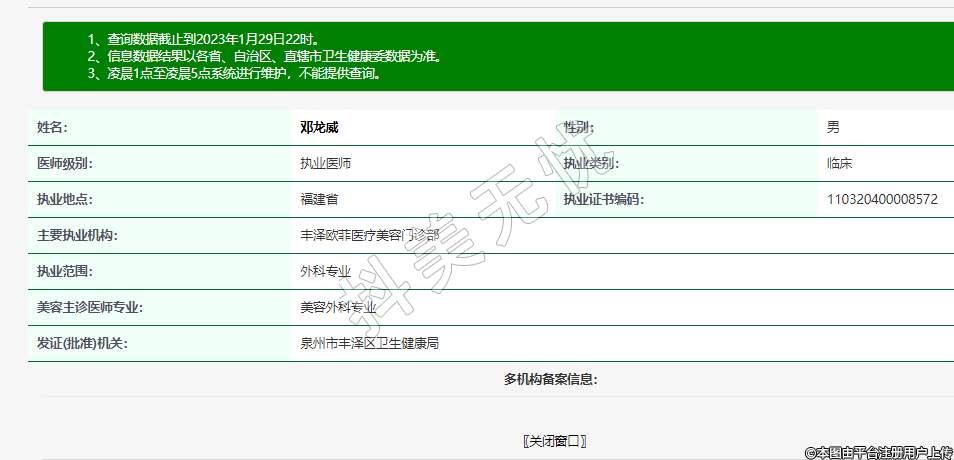Select the 执业医师 value text
This screenshot has height=460, width=954.
[x=326, y=164]
